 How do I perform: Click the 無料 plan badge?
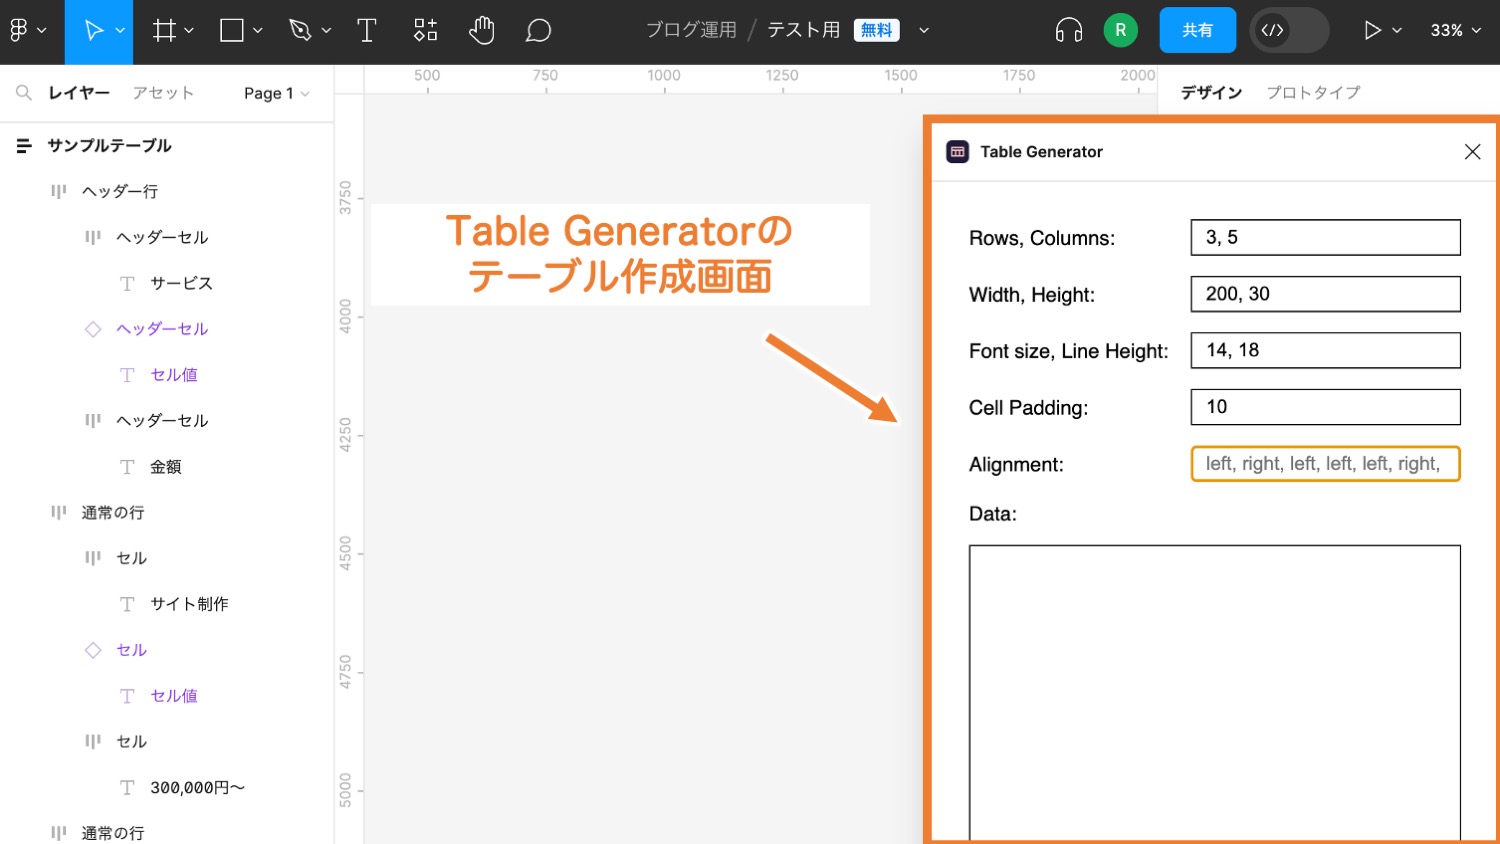click(x=876, y=29)
